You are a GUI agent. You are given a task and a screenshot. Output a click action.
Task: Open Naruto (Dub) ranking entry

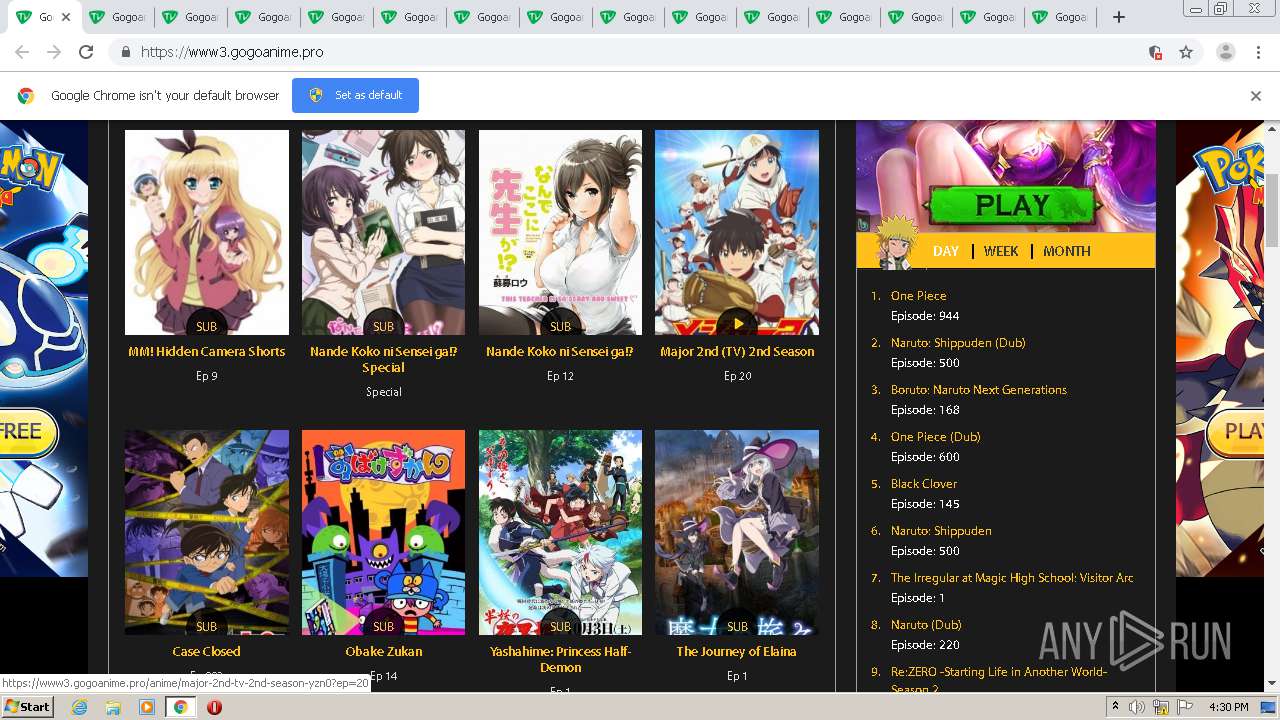coord(926,625)
